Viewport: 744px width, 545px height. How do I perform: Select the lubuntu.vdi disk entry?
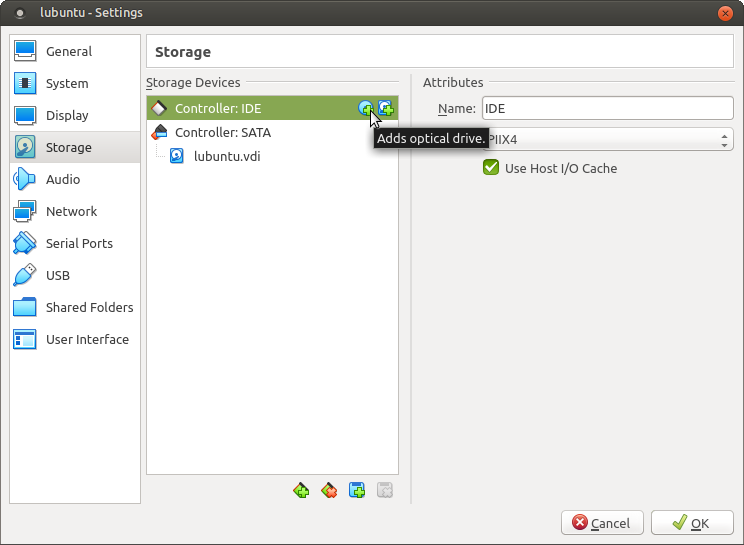(272, 156)
